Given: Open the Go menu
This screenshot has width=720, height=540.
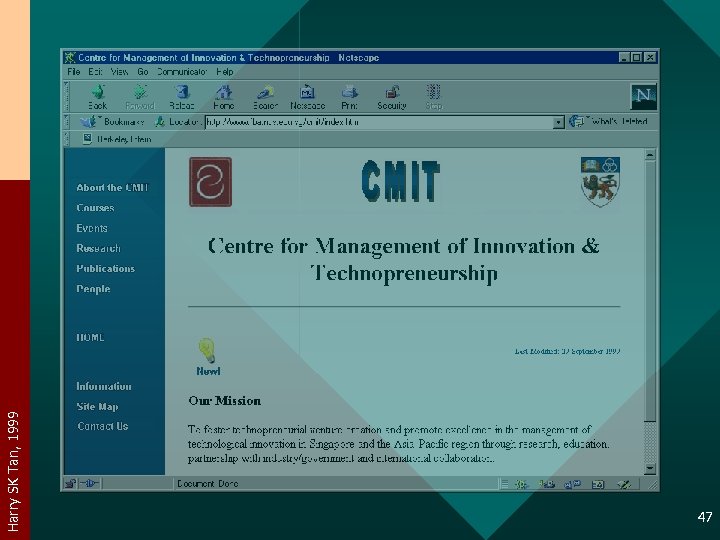Looking at the screenshot, I should point(142,72).
